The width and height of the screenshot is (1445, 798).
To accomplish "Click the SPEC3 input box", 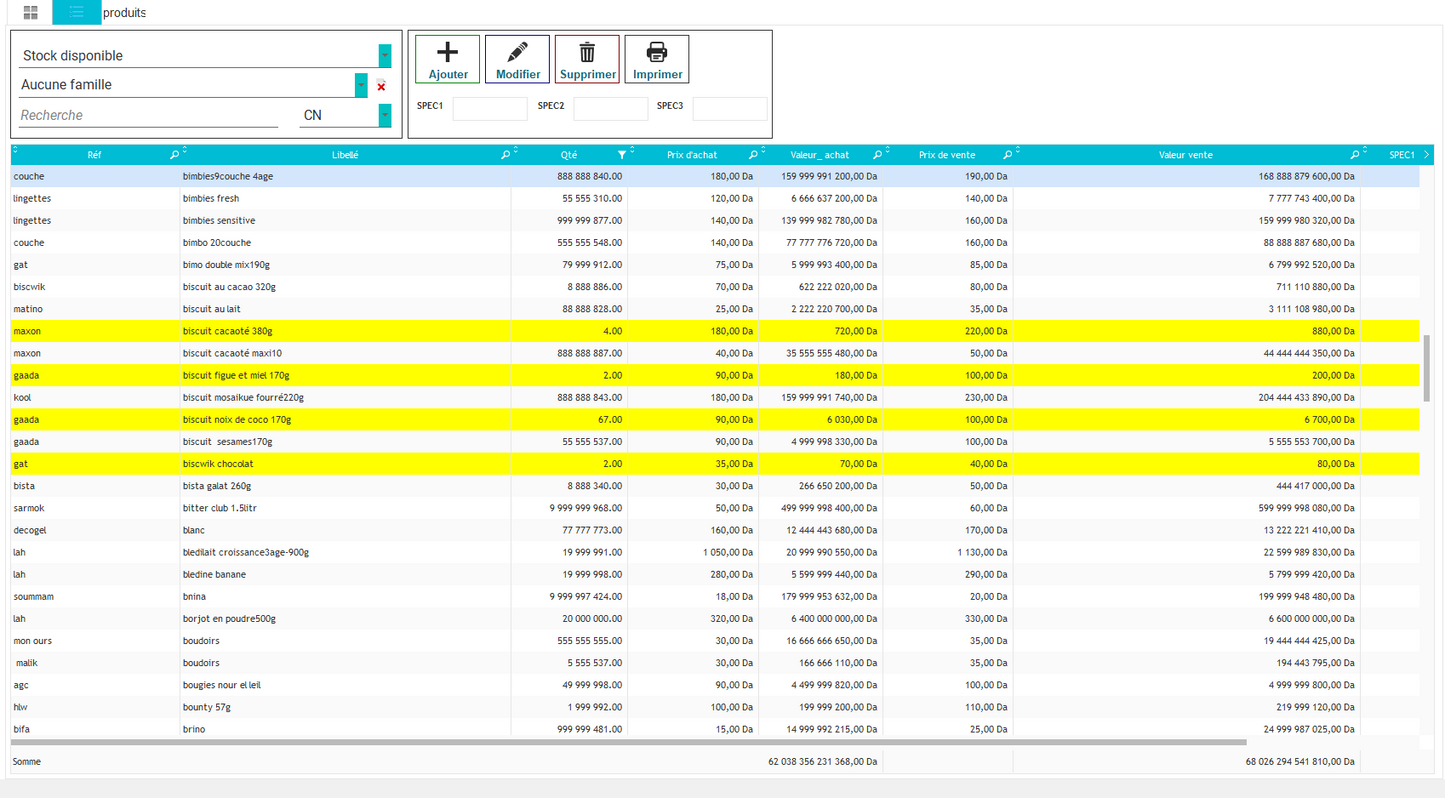I will [729, 109].
